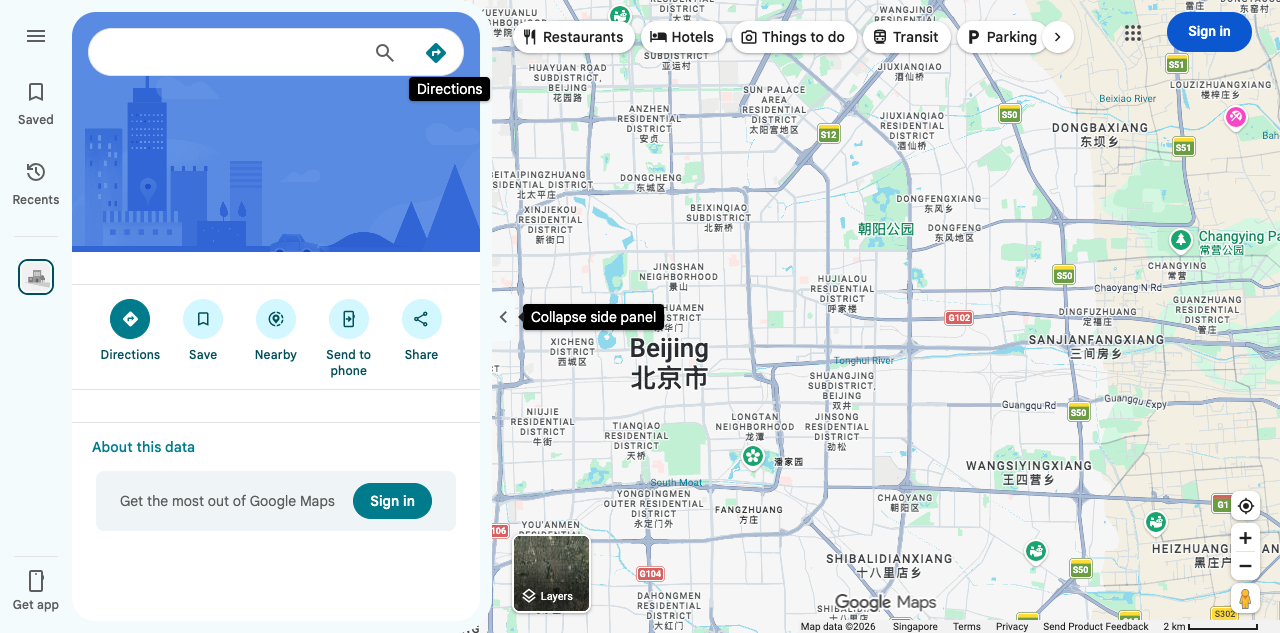Click the S12 highway shield
The width and height of the screenshot is (1280, 633).
pos(828,134)
